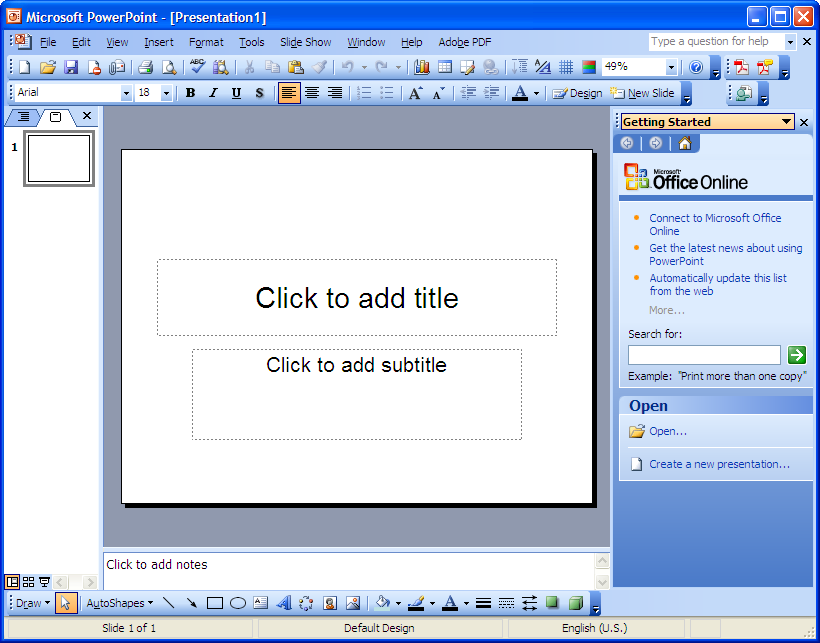Open the Dash Style options
This screenshot has width=820, height=643.
point(506,603)
